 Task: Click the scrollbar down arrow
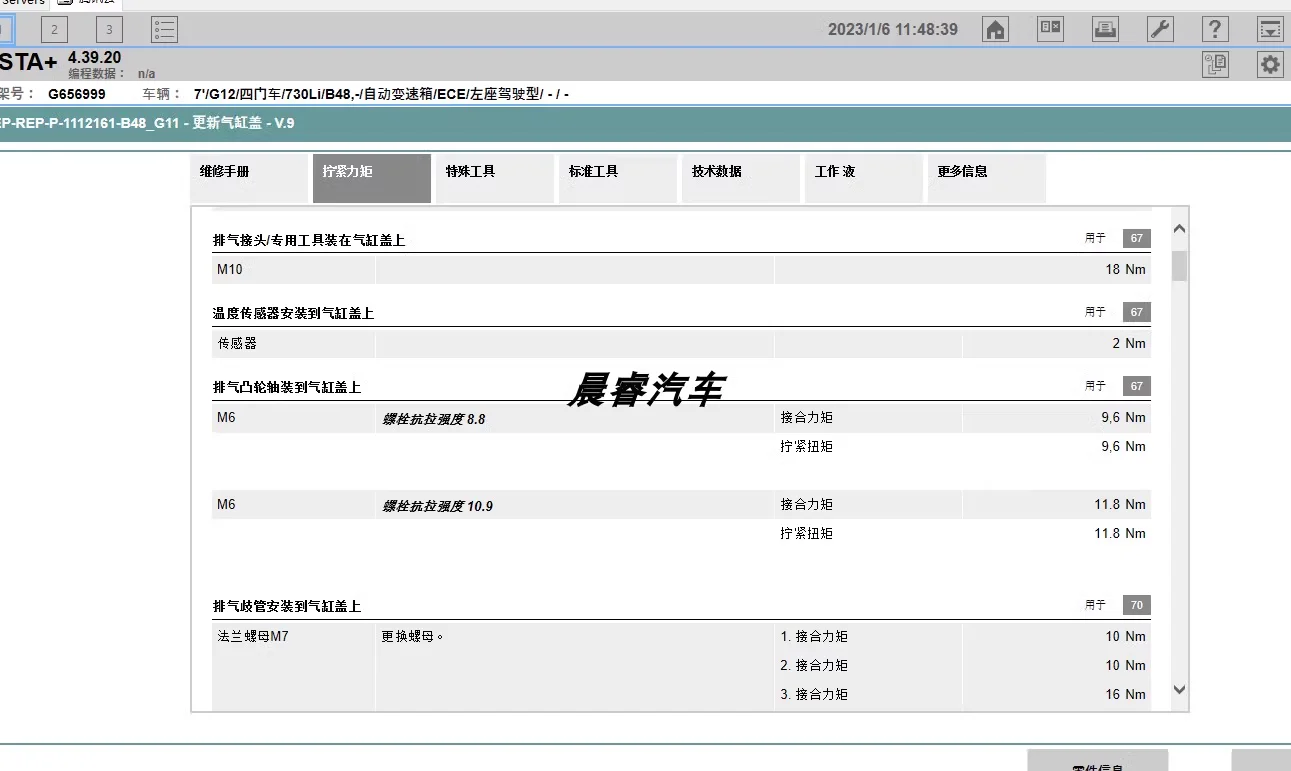point(1179,689)
